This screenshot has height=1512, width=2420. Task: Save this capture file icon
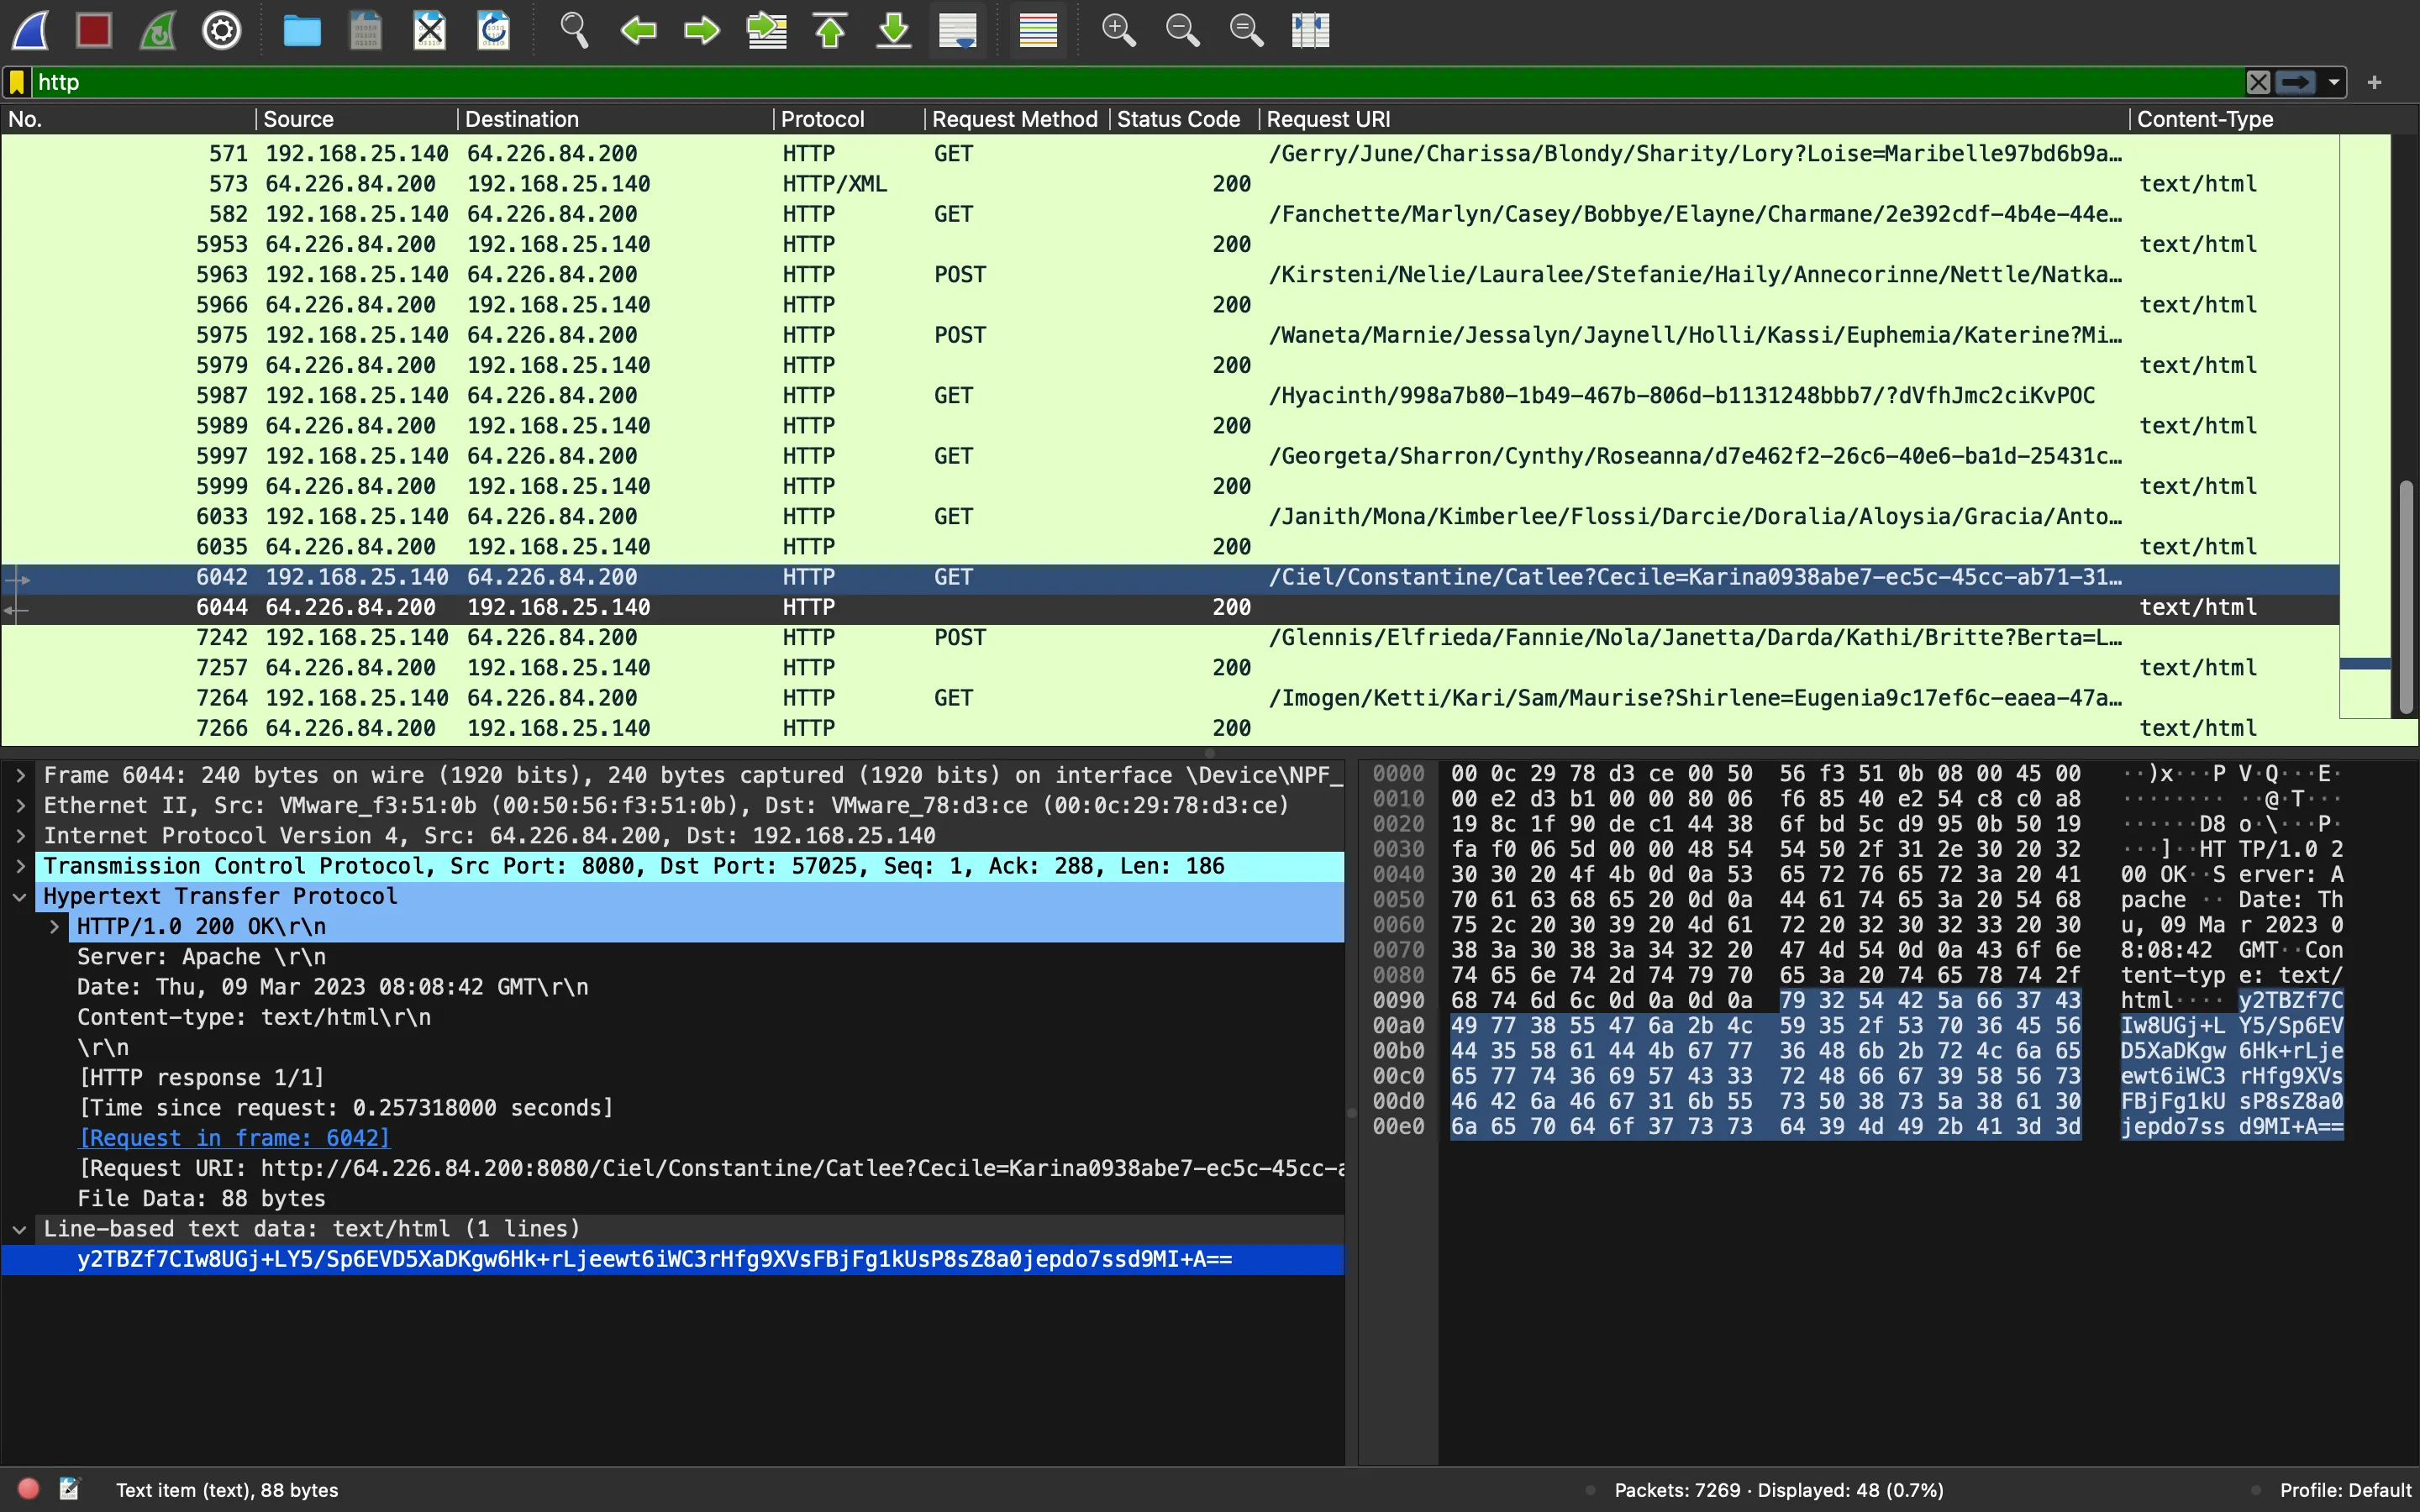(366, 30)
